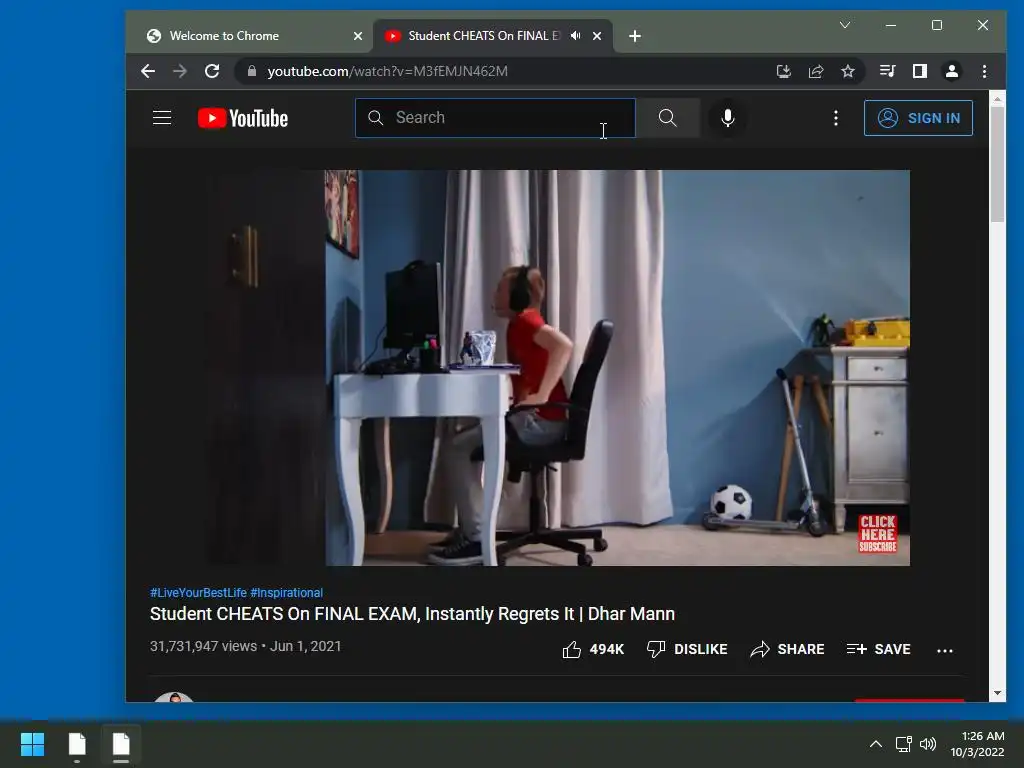View site information via the padlock icon
Image resolution: width=1024 pixels, height=768 pixels.
pos(251,71)
